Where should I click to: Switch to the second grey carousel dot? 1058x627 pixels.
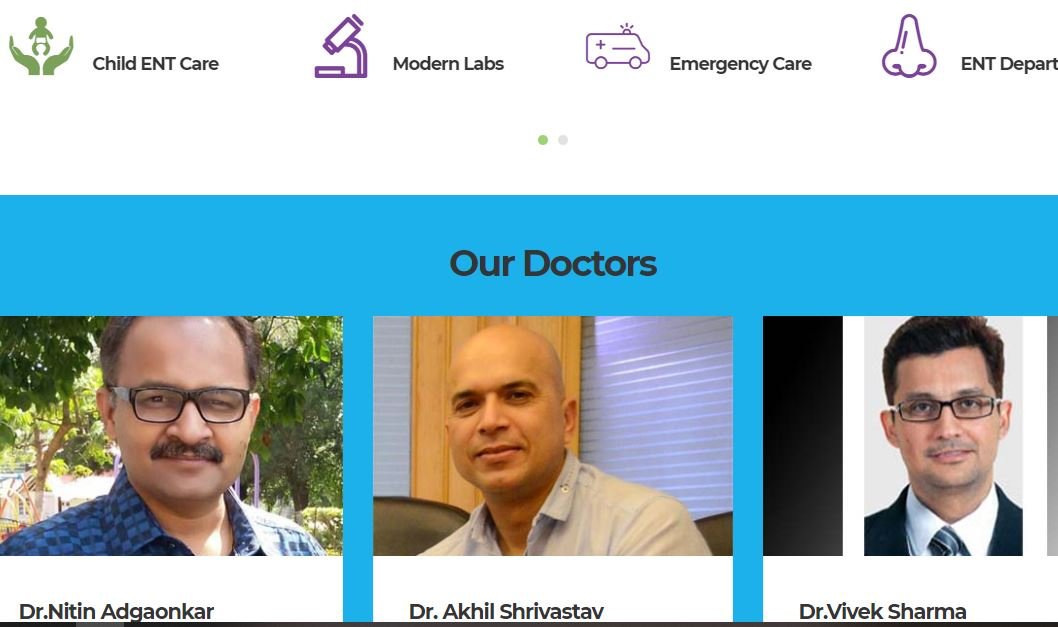563,140
